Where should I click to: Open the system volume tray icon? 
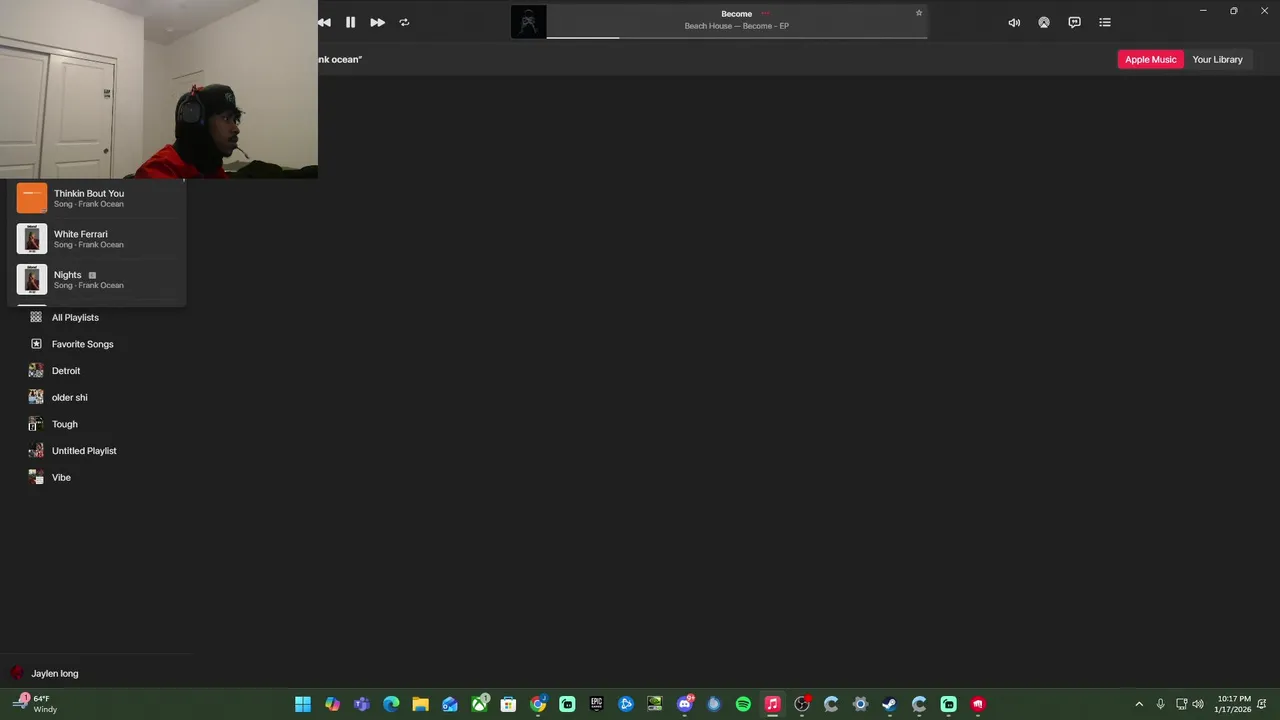(1198, 704)
